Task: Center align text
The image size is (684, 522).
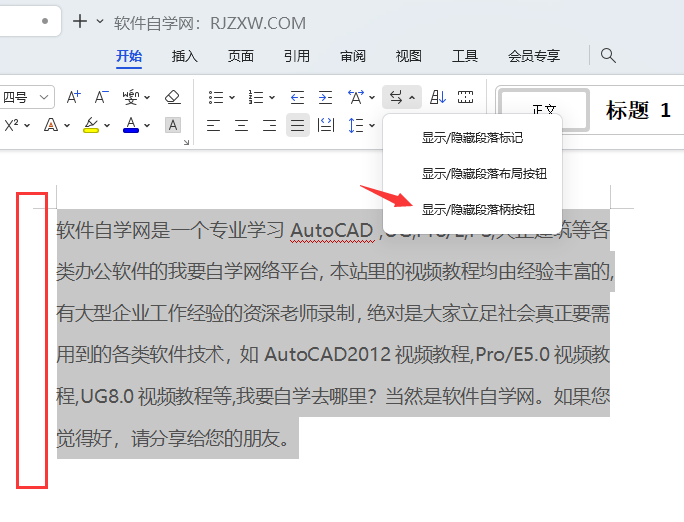Action: pyautogui.click(x=241, y=126)
